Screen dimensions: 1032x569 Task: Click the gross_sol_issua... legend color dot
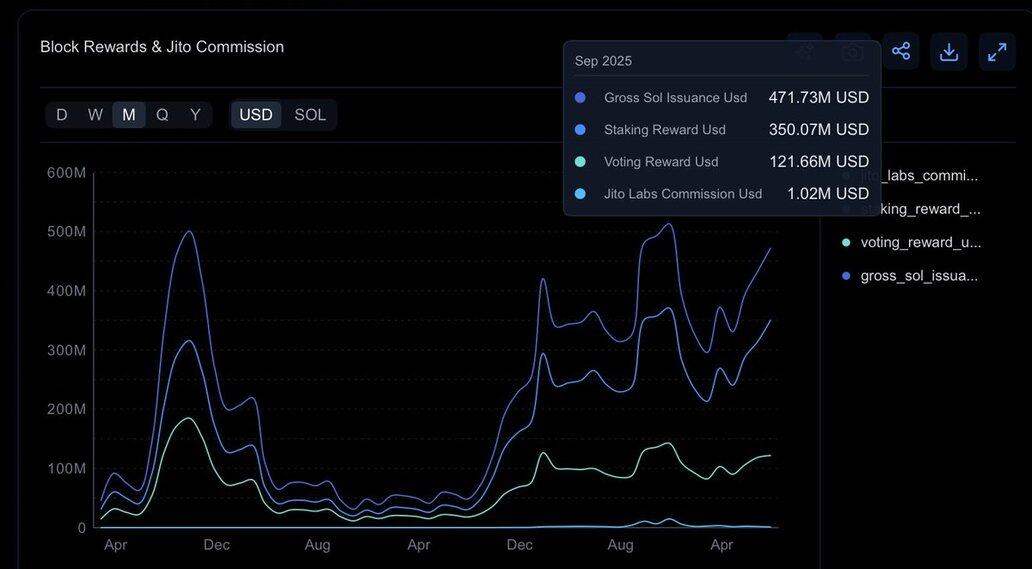pos(847,275)
